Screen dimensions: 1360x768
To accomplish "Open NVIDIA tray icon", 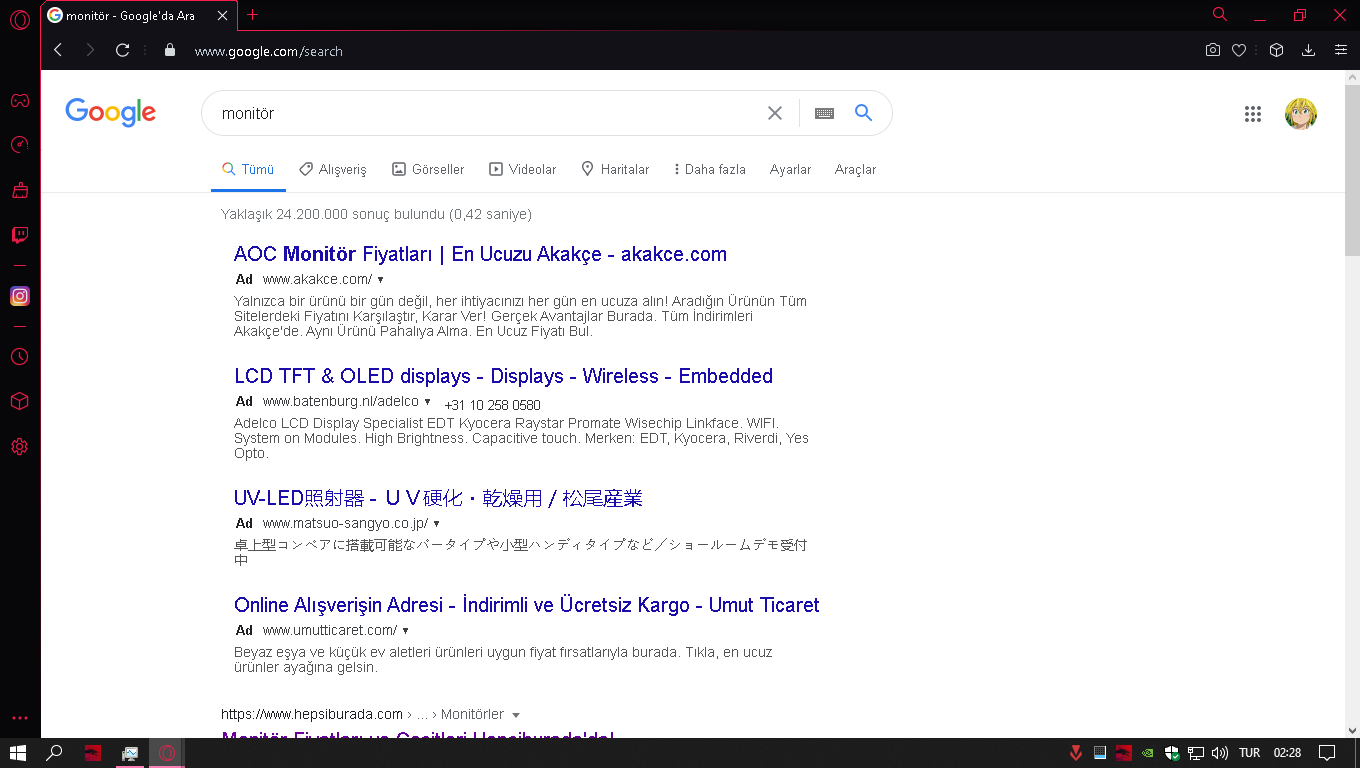I will click(x=1148, y=753).
